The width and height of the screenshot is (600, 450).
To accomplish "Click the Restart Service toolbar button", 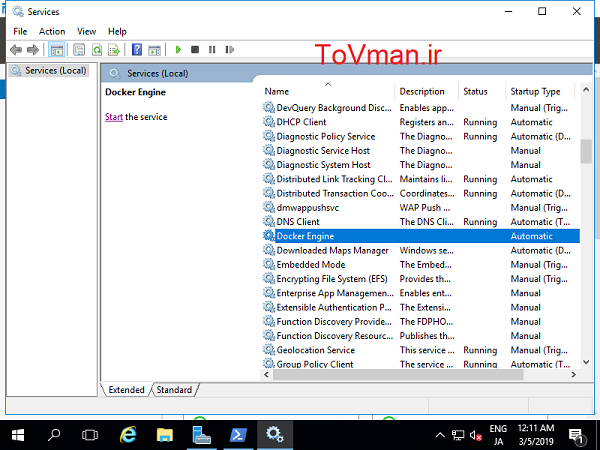I will (230, 50).
